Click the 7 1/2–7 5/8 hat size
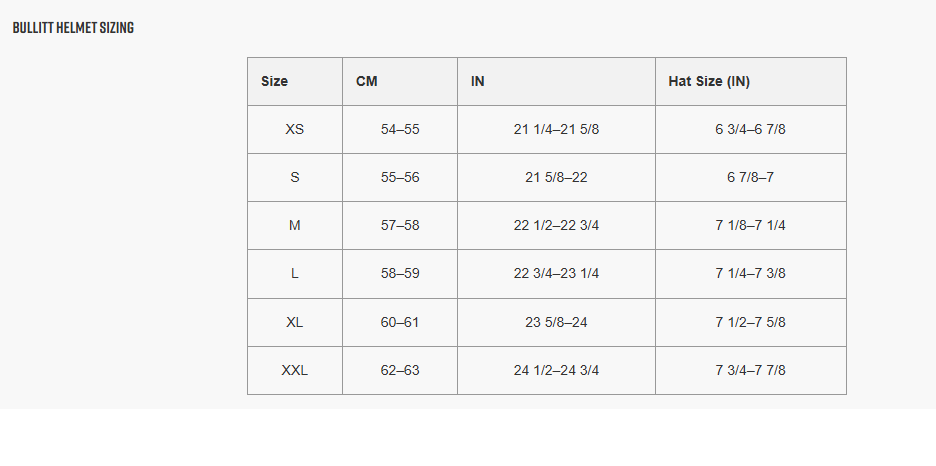936x466 pixels. (750, 322)
